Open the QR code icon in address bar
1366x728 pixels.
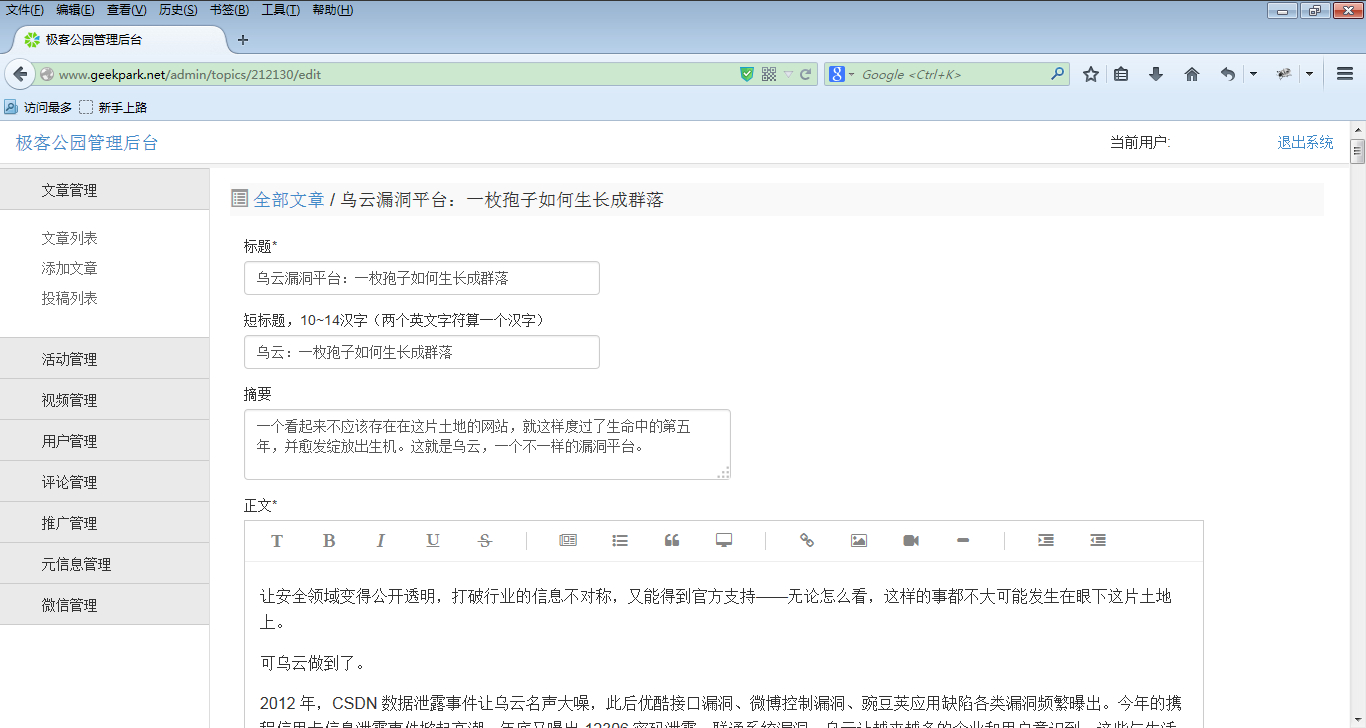pos(769,74)
